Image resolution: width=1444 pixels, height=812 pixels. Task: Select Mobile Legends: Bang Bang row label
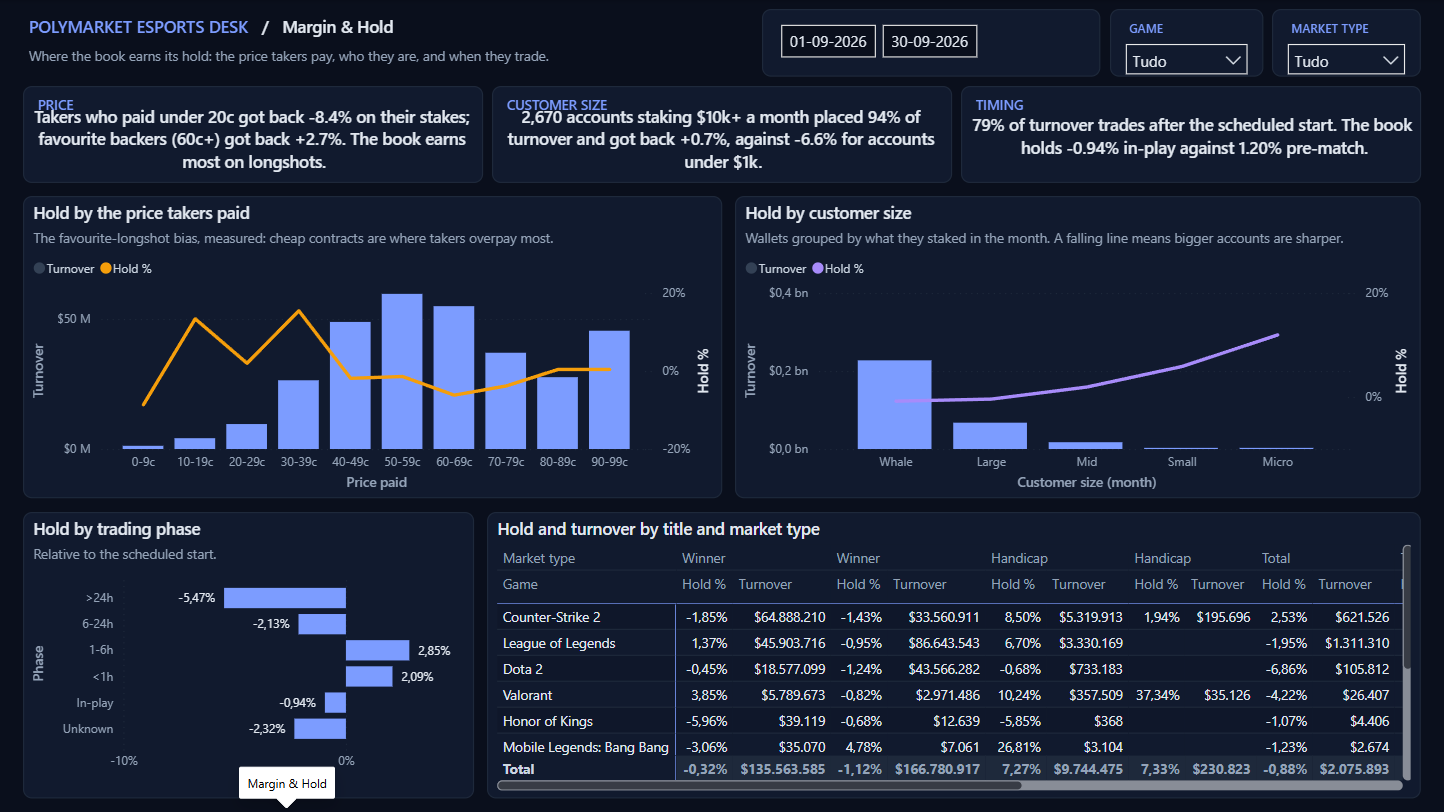pyautogui.click(x=586, y=747)
